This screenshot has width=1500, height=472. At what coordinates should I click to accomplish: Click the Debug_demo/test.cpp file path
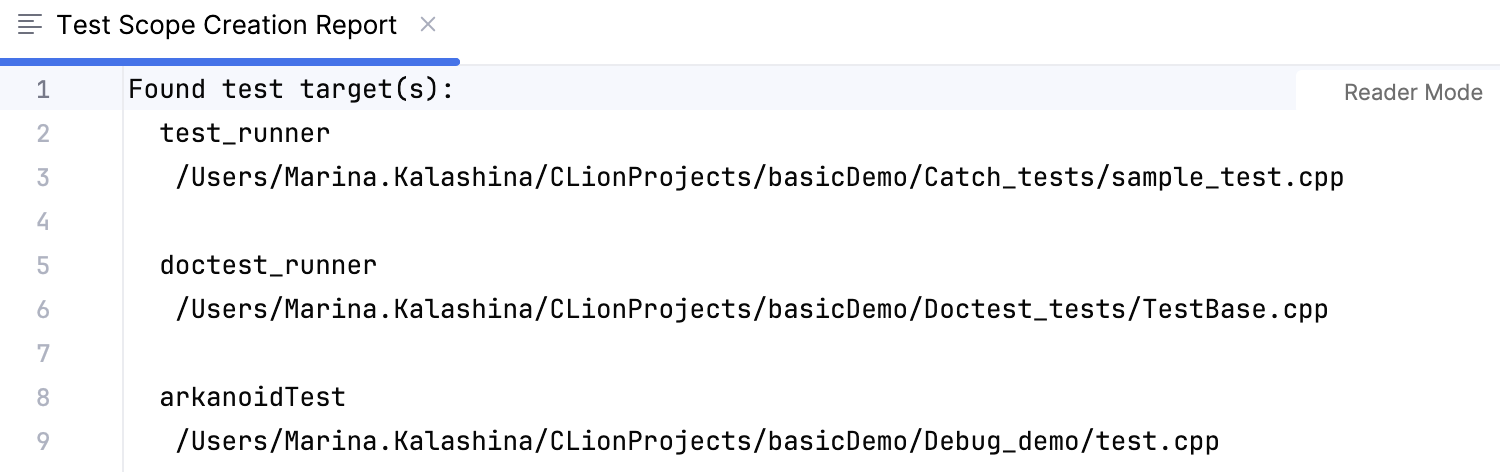[x=697, y=441]
